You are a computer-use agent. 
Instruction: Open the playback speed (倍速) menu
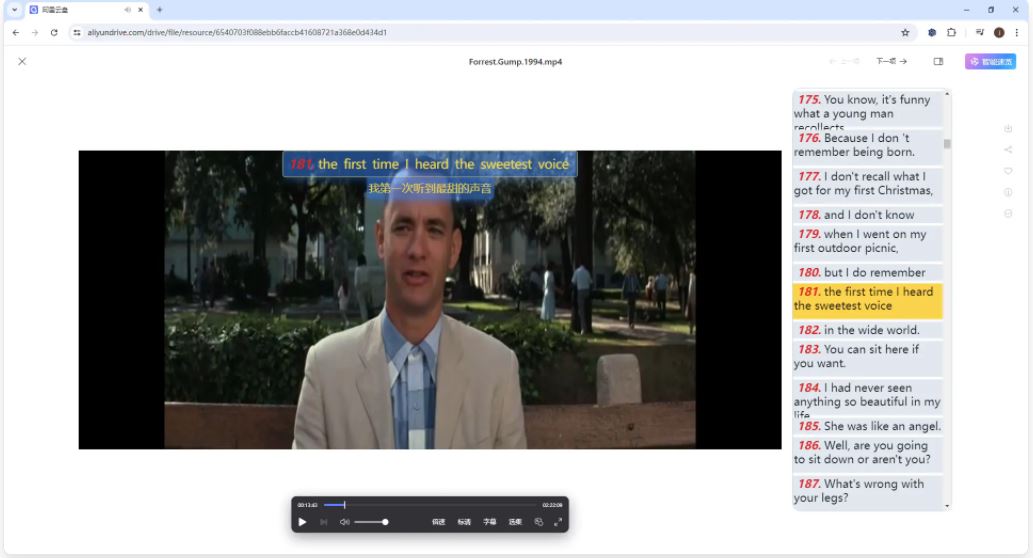pyautogui.click(x=438, y=522)
